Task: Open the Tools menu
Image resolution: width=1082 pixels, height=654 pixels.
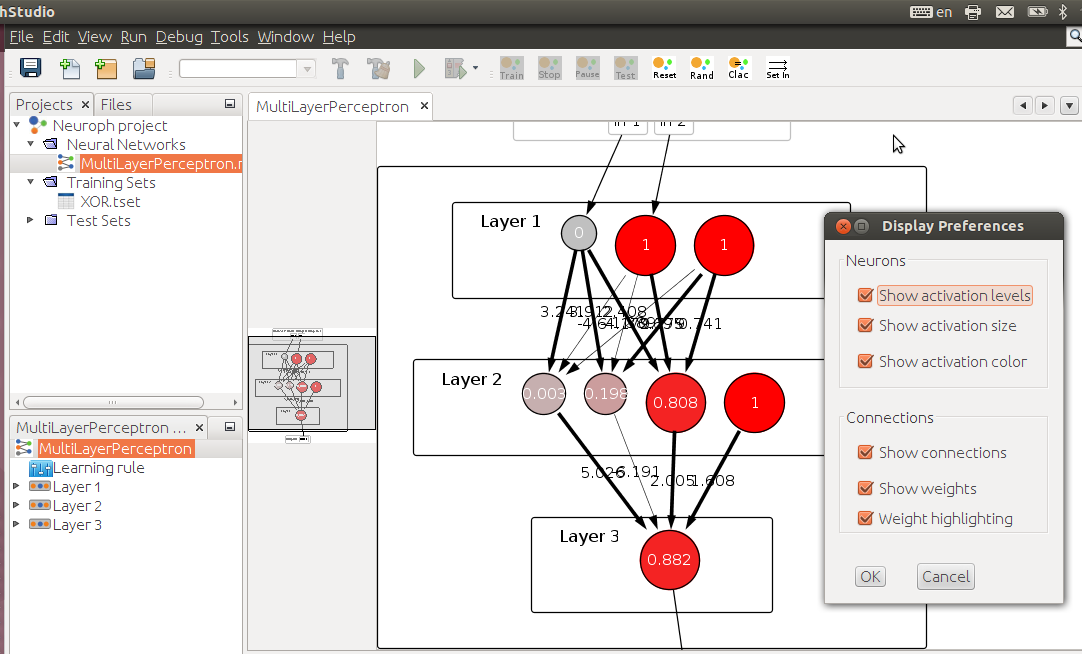Action: [229, 36]
